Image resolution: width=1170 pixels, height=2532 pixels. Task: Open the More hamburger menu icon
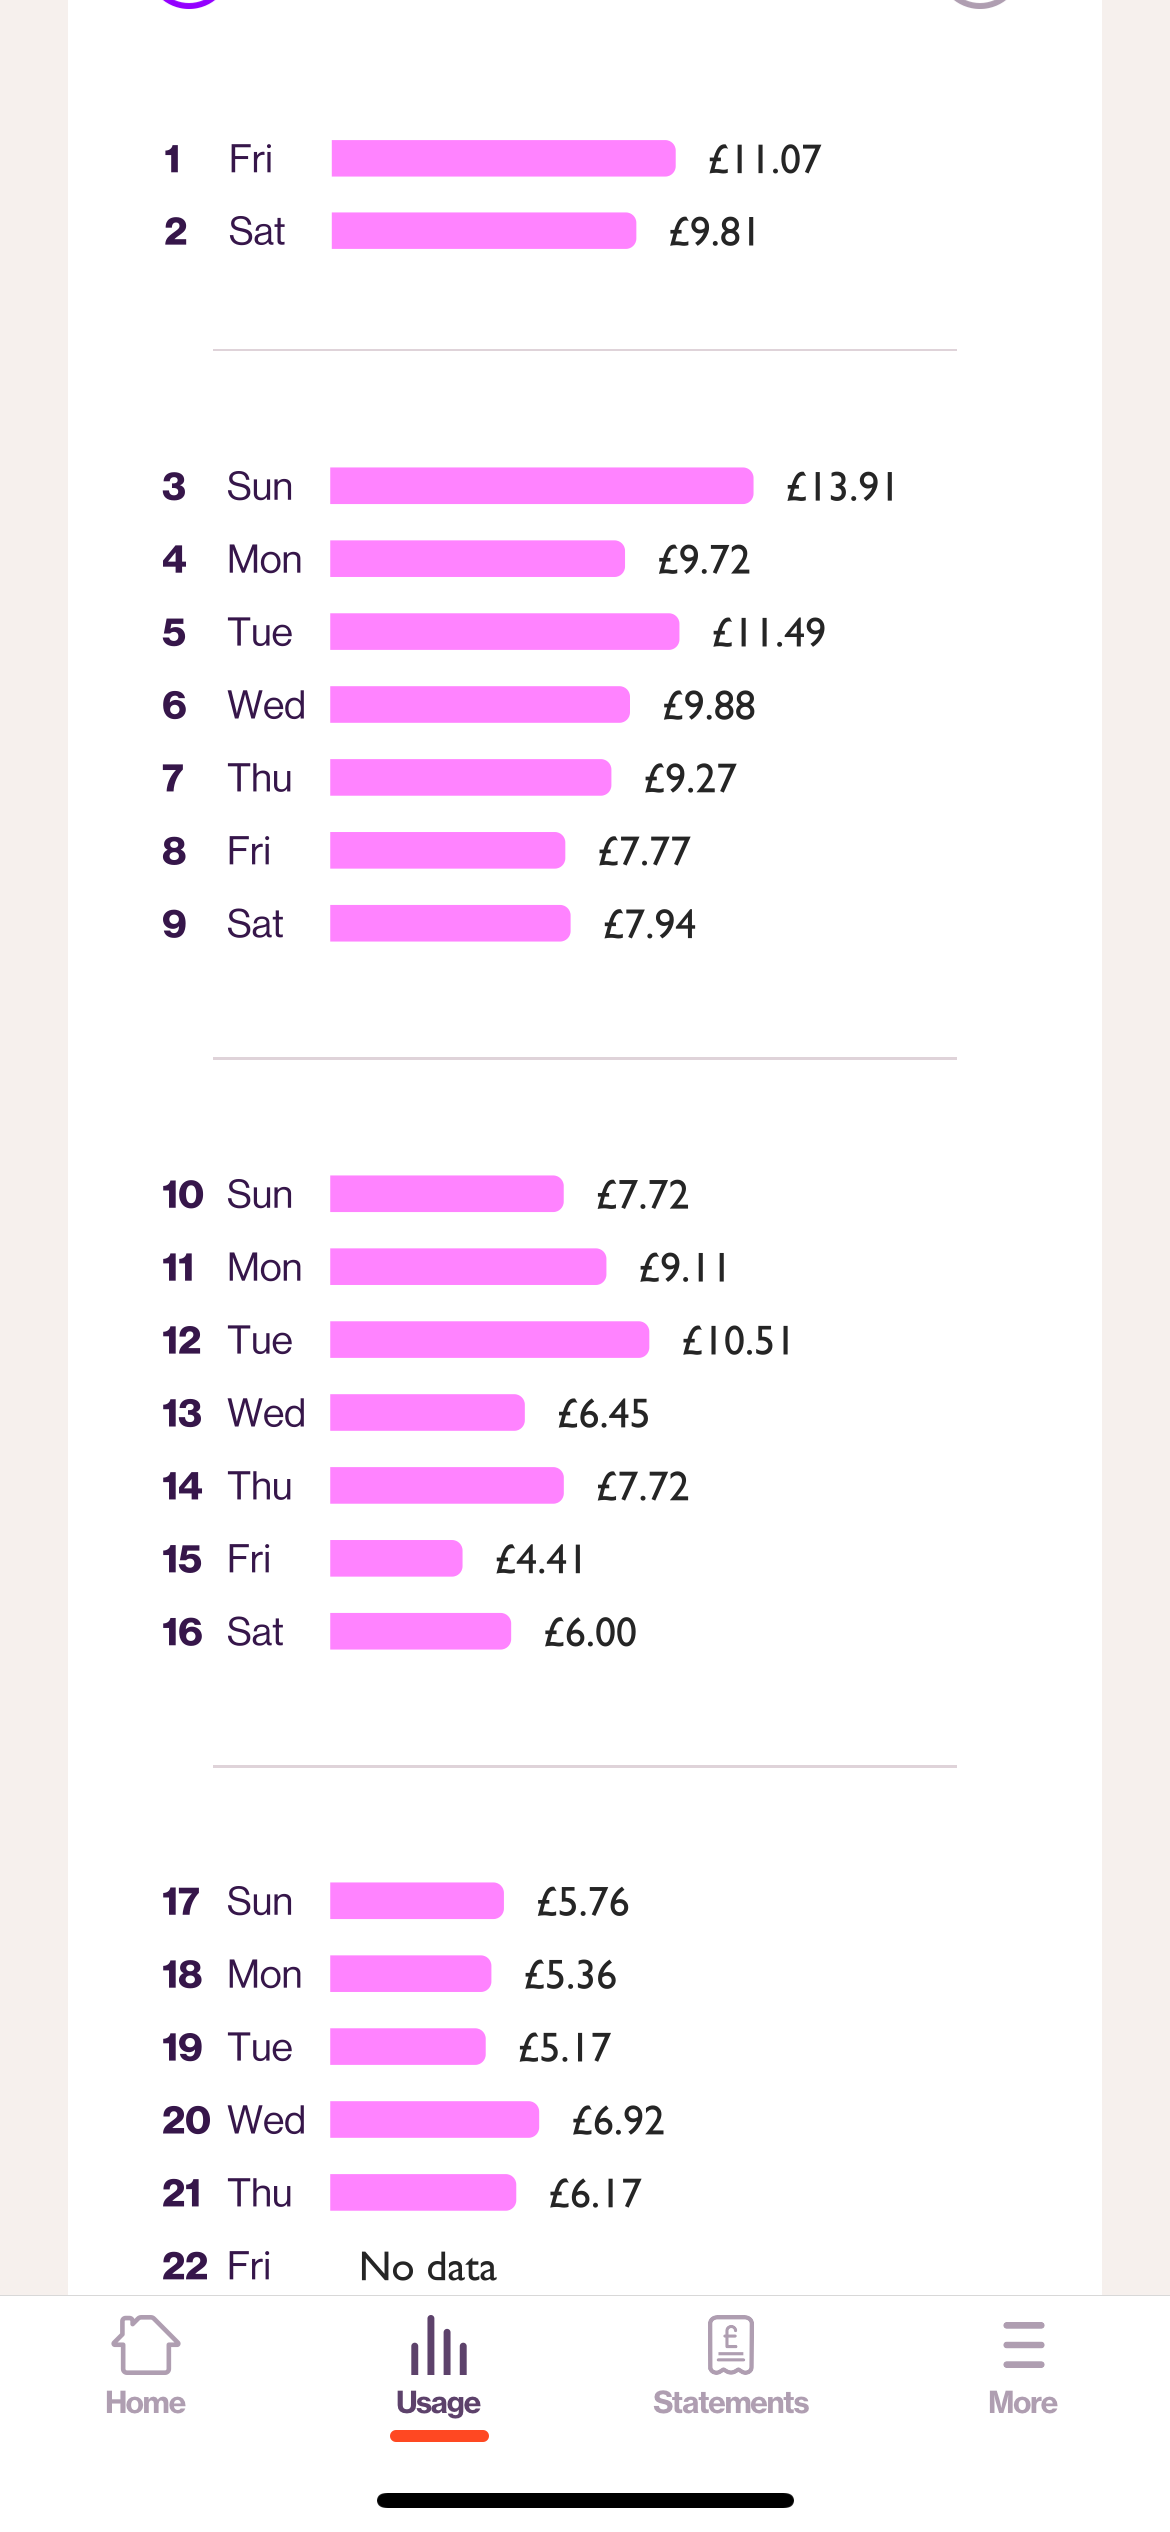tap(1023, 2345)
